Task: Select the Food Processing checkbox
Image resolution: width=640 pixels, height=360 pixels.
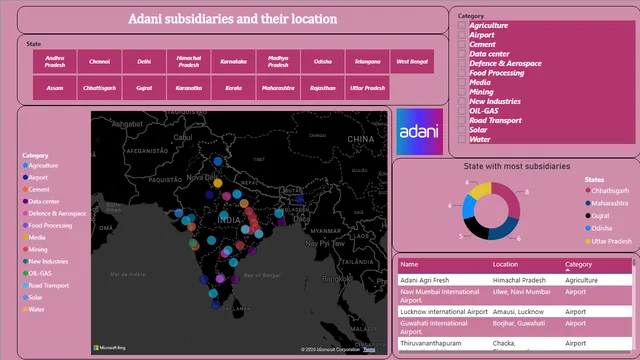Action: [x=462, y=73]
